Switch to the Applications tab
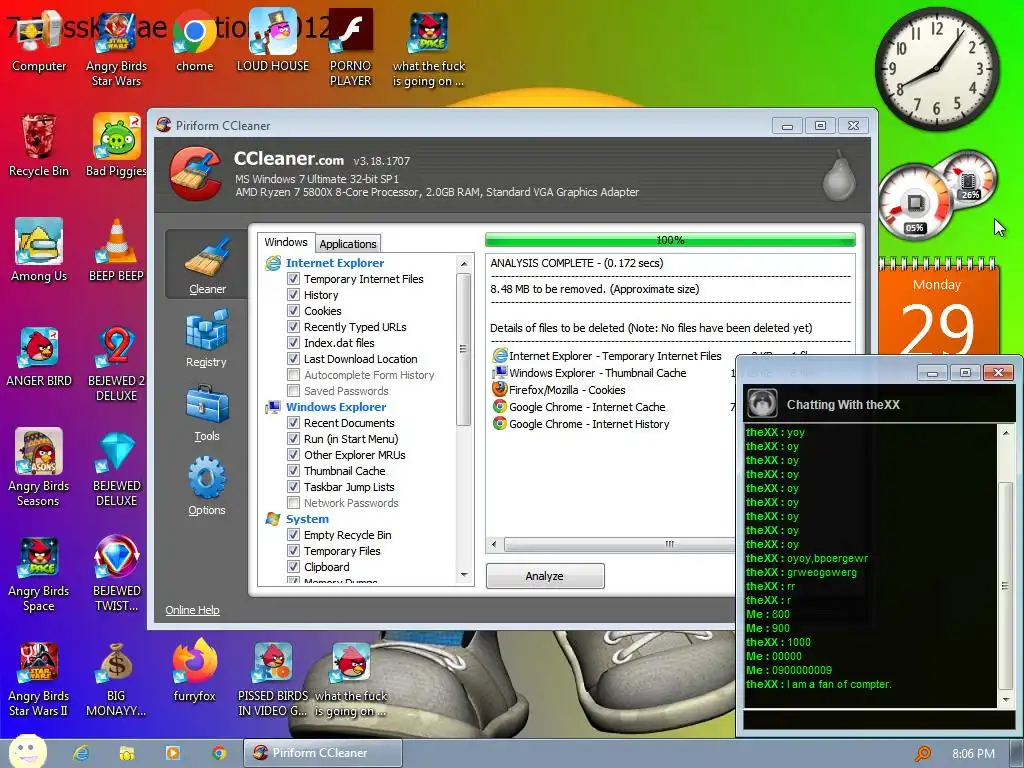The width and height of the screenshot is (1024, 768). (347, 244)
